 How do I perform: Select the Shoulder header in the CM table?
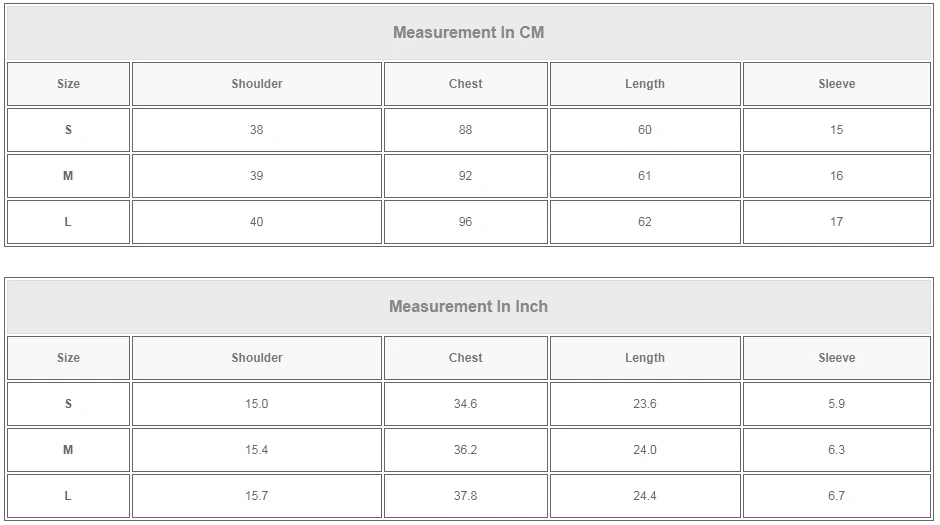257,84
